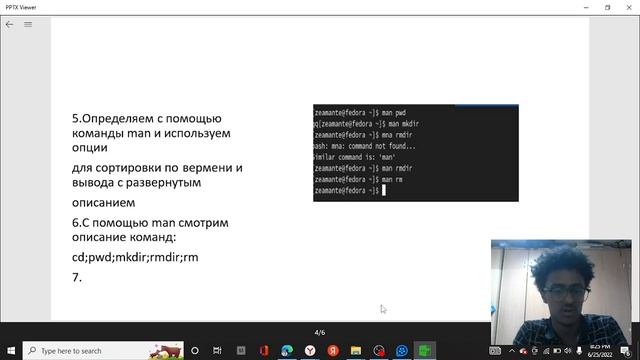Open Cortana circle icon on taskbar
The image size is (640, 360).
click(x=195, y=351)
